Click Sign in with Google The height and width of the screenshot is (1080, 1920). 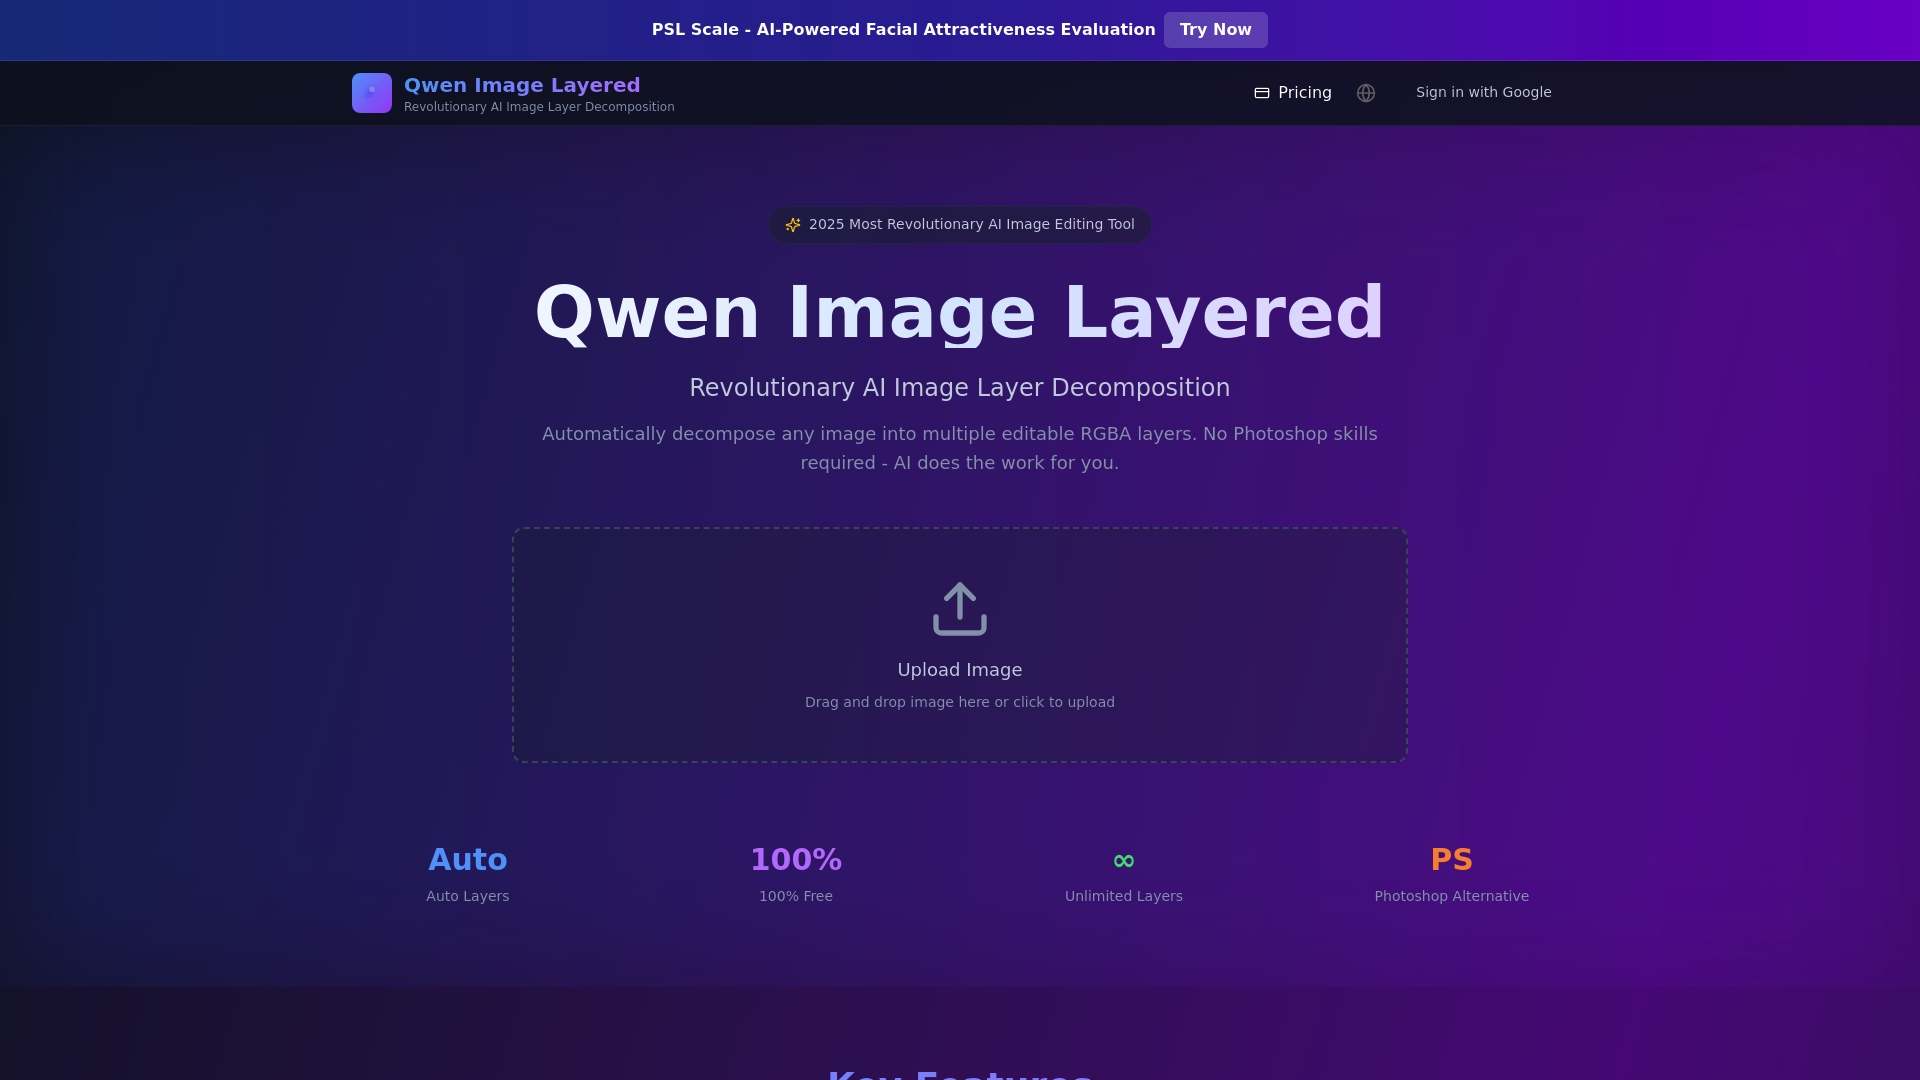1483,92
